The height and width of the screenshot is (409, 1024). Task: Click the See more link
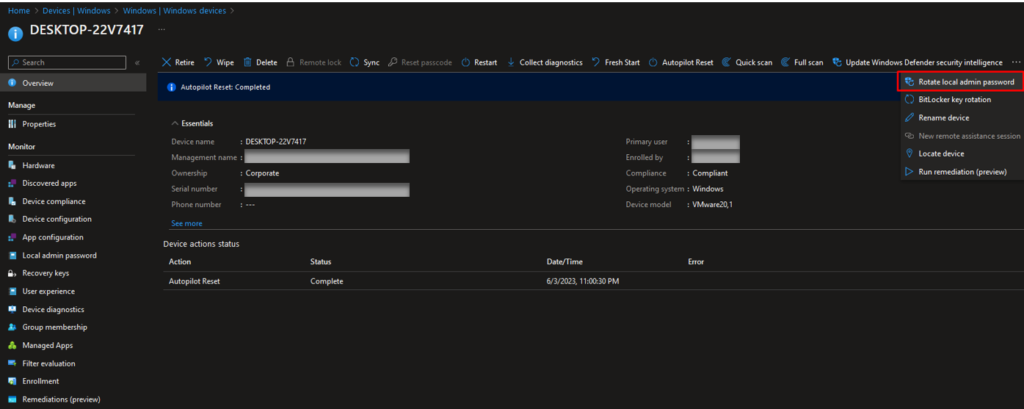187,223
